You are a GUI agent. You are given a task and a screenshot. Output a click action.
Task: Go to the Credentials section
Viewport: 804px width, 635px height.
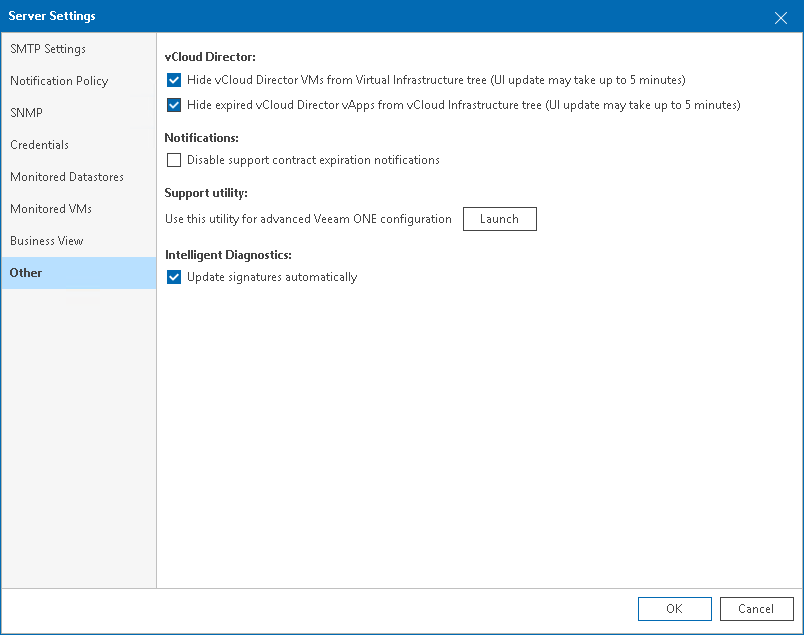tap(40, 145)
